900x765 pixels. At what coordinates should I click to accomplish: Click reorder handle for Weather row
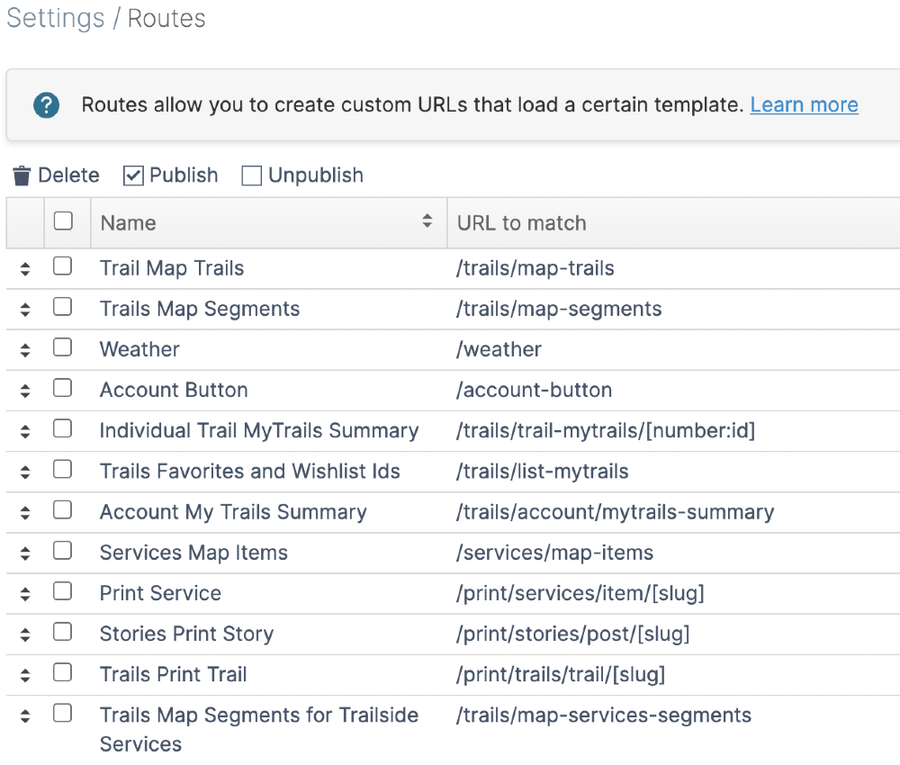coord(25,350)
